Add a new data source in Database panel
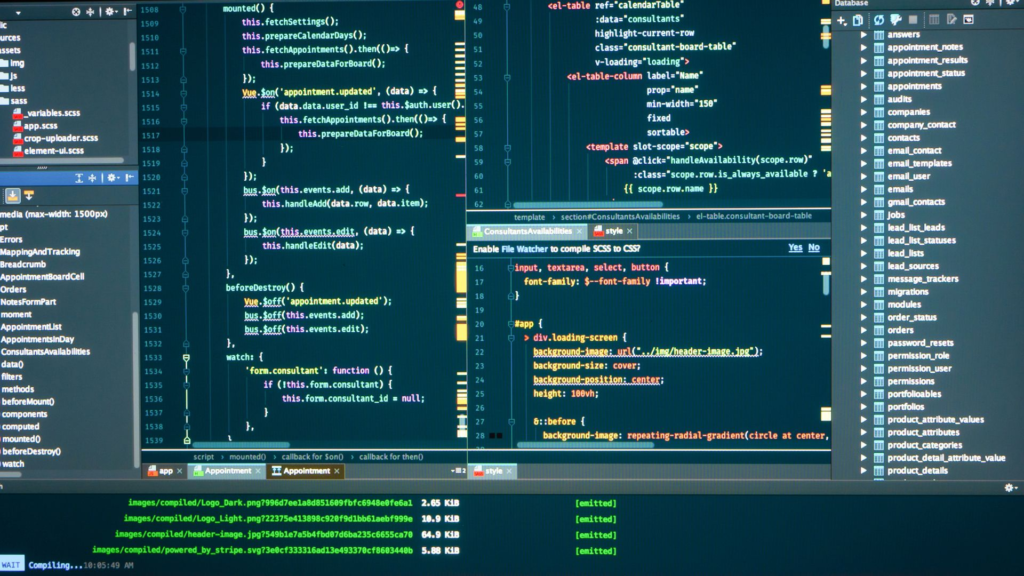Screen dimensions: 1024x576 coord(843,18)
